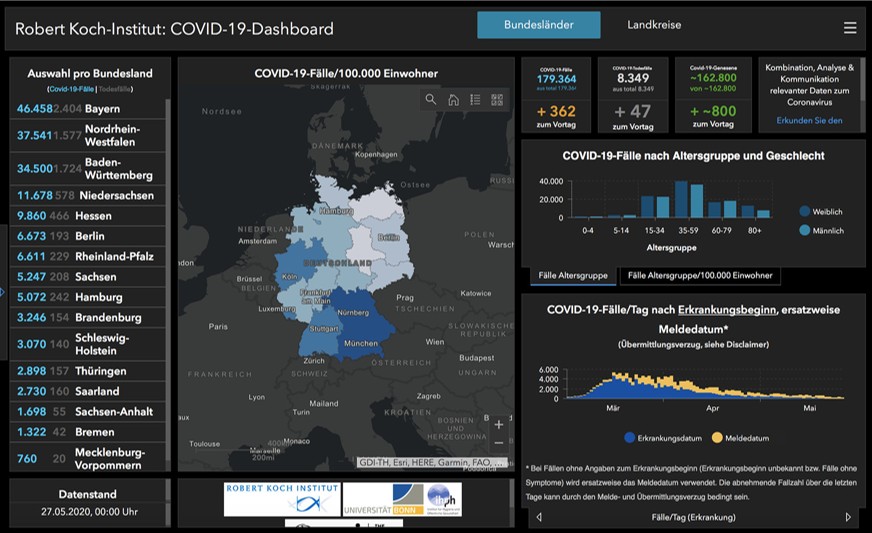Open the basemap gallery grid icon
The image size is (872, 533).
[x=497, y=100]
